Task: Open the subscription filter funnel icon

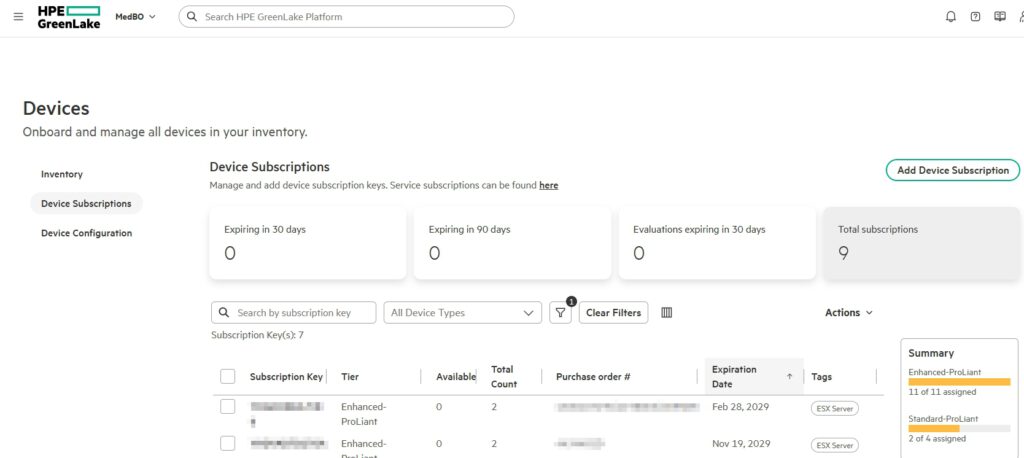Action: click(561, 313)
